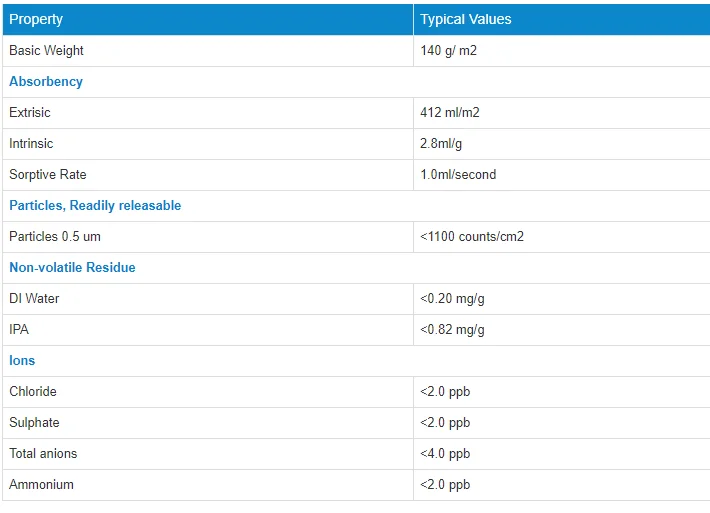Select the '140 g/ m2' value

(448, 50)
